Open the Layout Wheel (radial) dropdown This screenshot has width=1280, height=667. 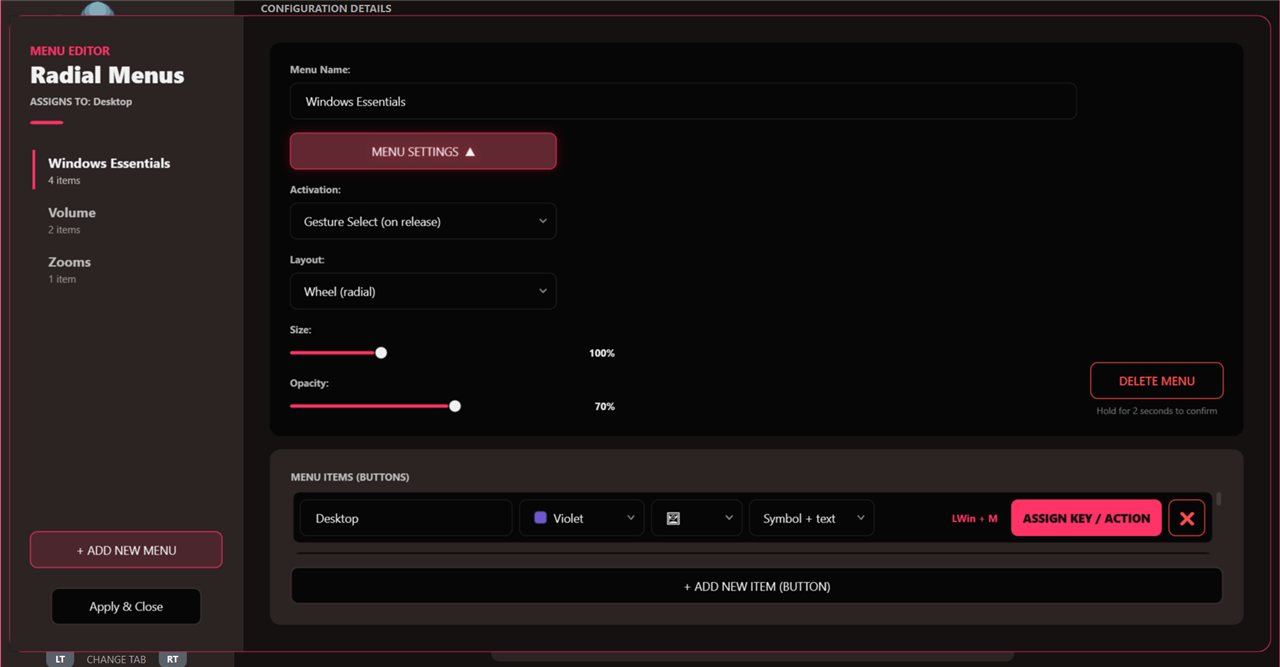coord(423,291)
